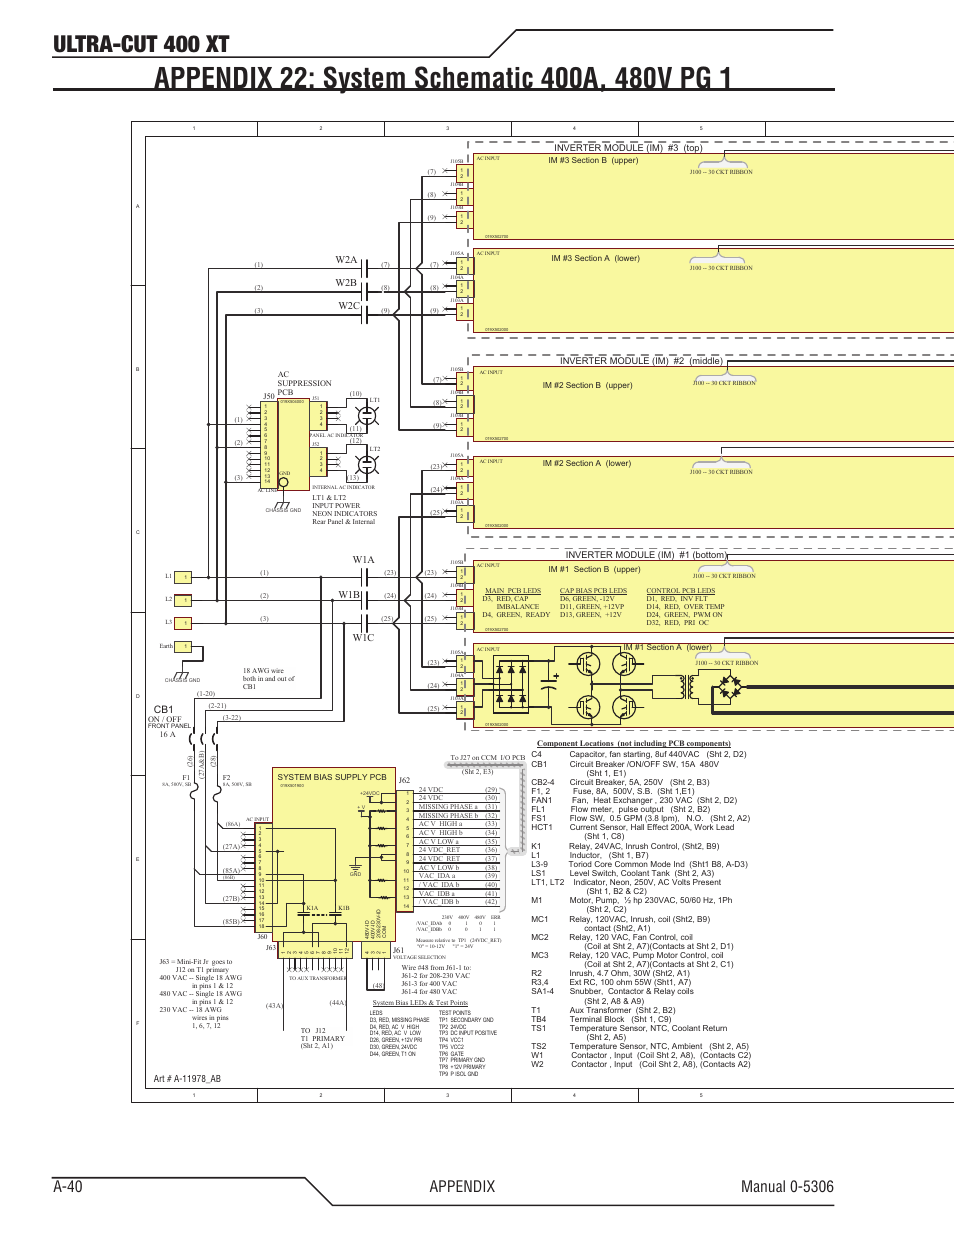Click '/ VAC_IDB b' signal on J62
954x1235 pixels.
point(440,902)
